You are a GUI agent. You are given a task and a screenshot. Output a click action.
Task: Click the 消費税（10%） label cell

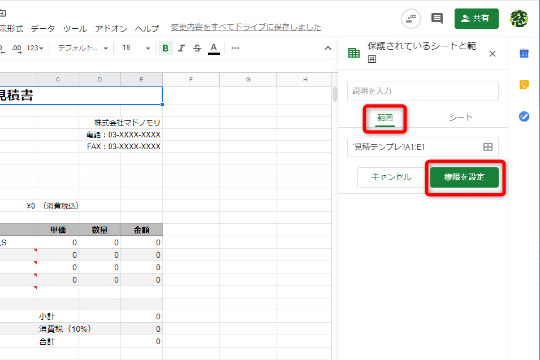(65, 329)
